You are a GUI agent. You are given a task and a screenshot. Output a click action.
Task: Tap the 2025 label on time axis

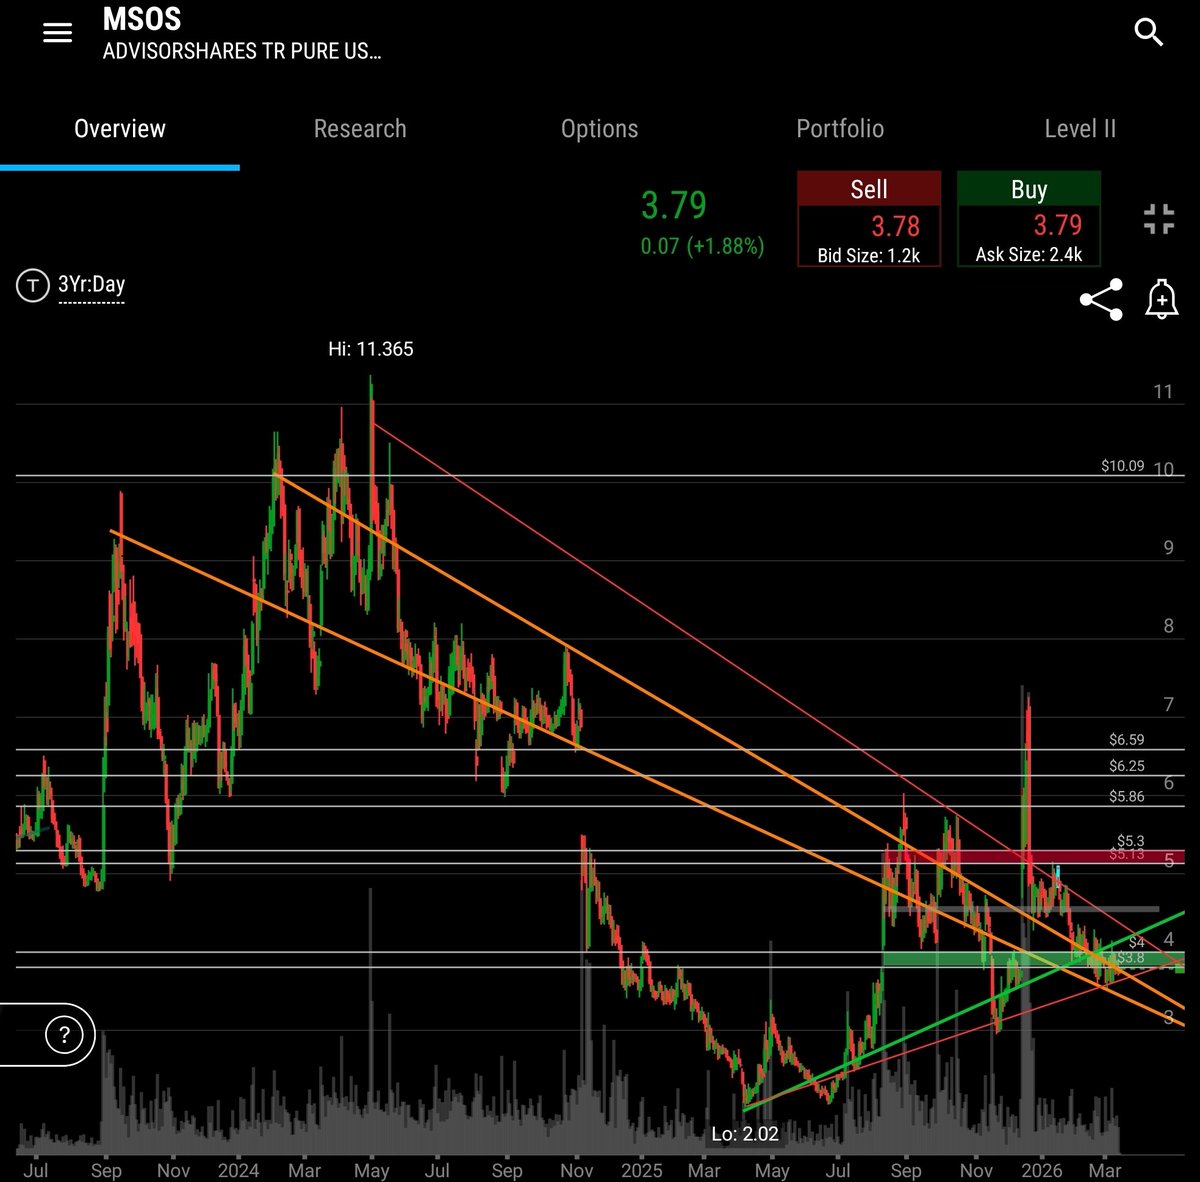pyautogui.click(x=642, y=1170)
